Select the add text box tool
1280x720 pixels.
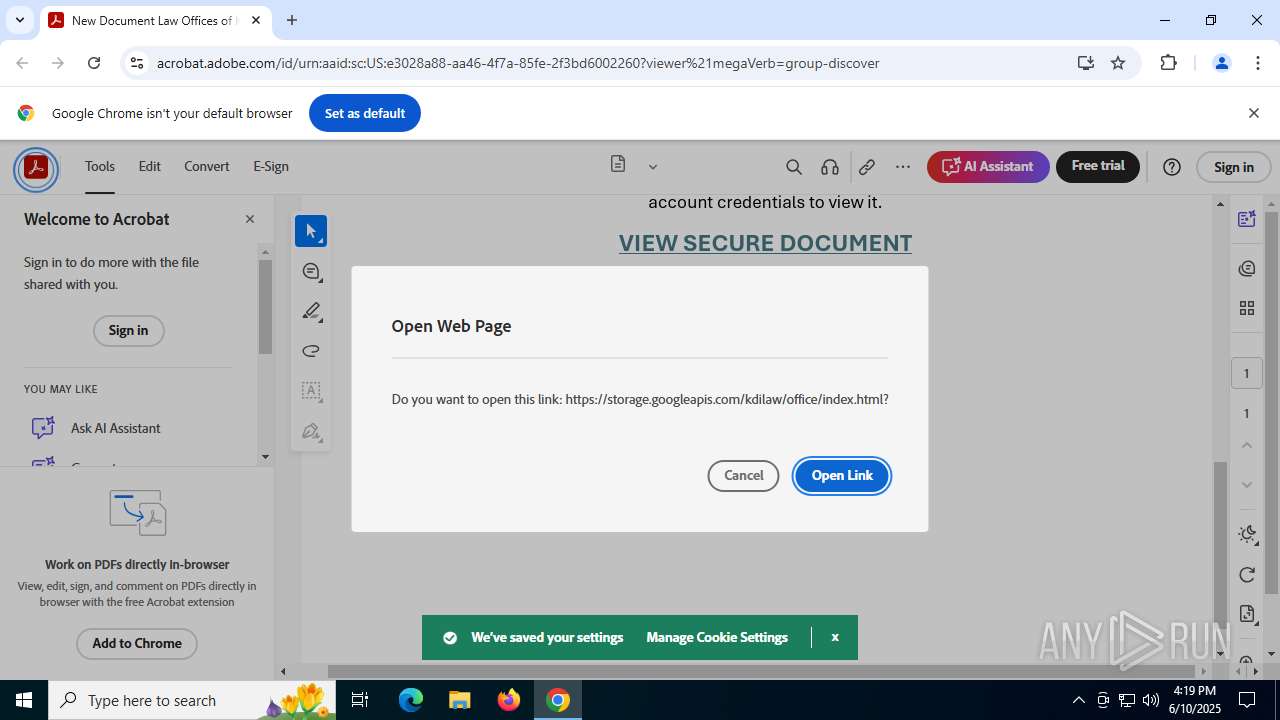[311, 391]
